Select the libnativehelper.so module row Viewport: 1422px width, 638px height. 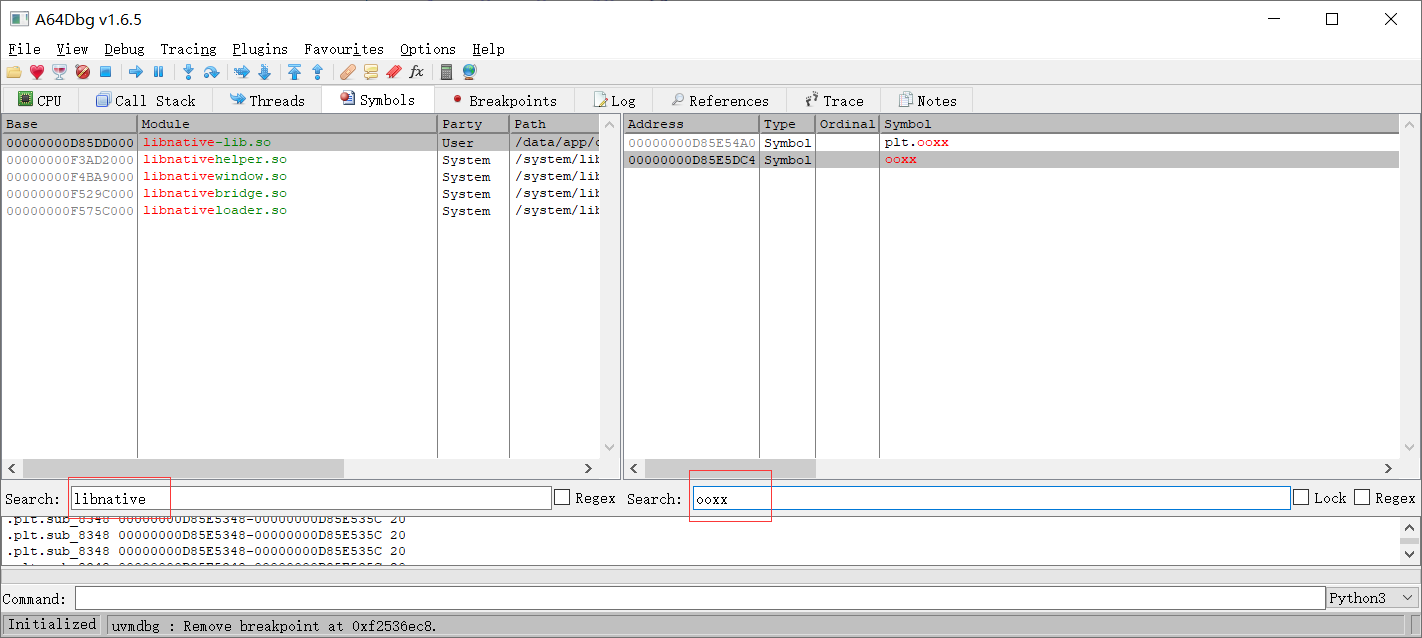[x=300, y=159]
